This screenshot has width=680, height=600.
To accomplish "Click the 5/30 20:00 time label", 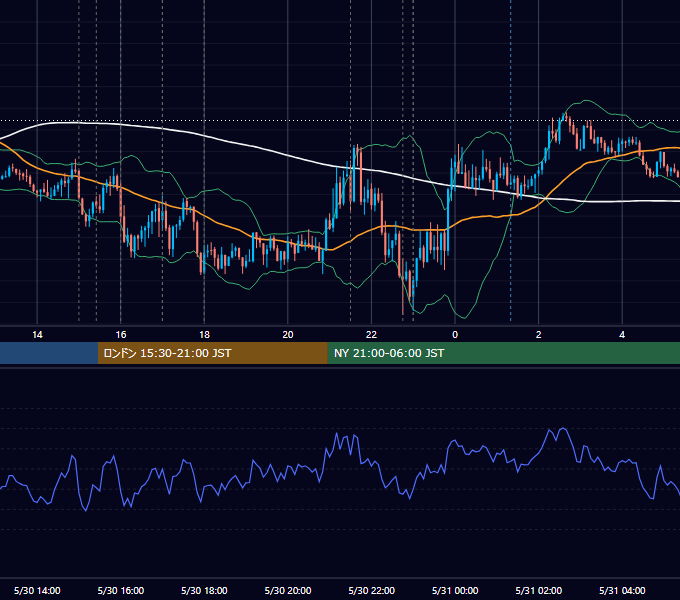I will tap(288, 590).
